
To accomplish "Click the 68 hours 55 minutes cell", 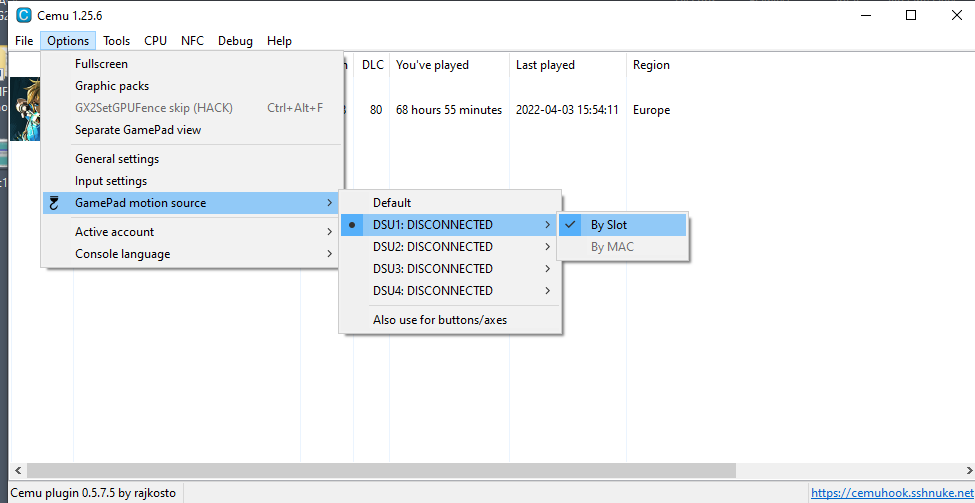I will coord(449,110).
